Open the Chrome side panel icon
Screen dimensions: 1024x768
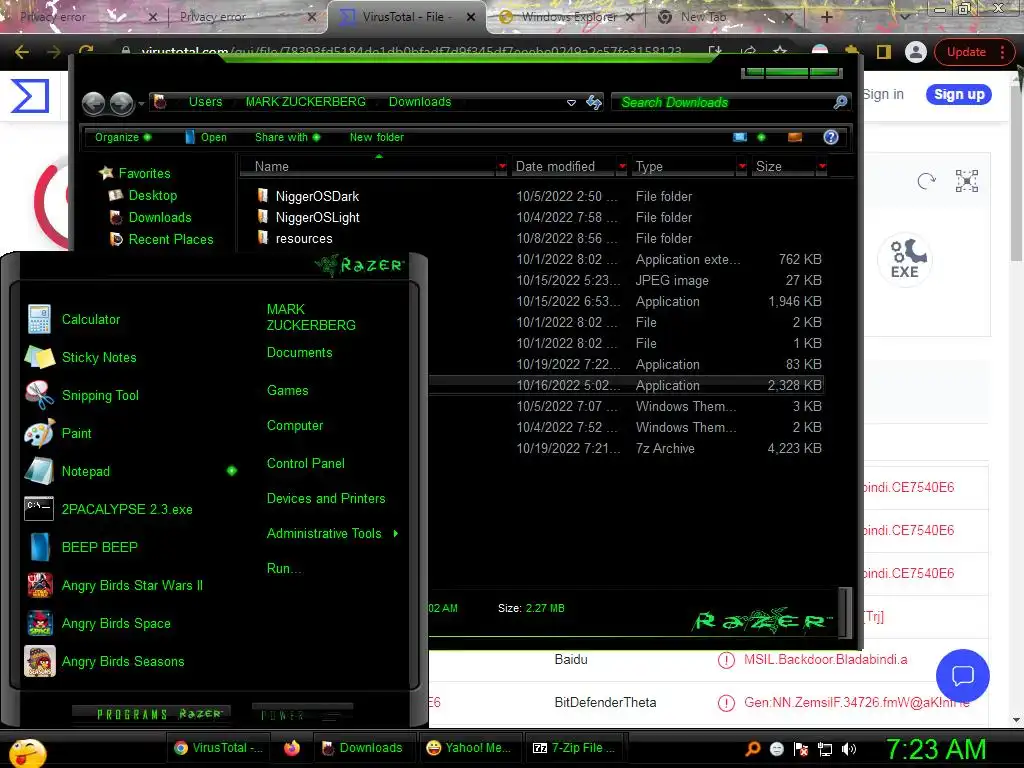pos(884,52)
